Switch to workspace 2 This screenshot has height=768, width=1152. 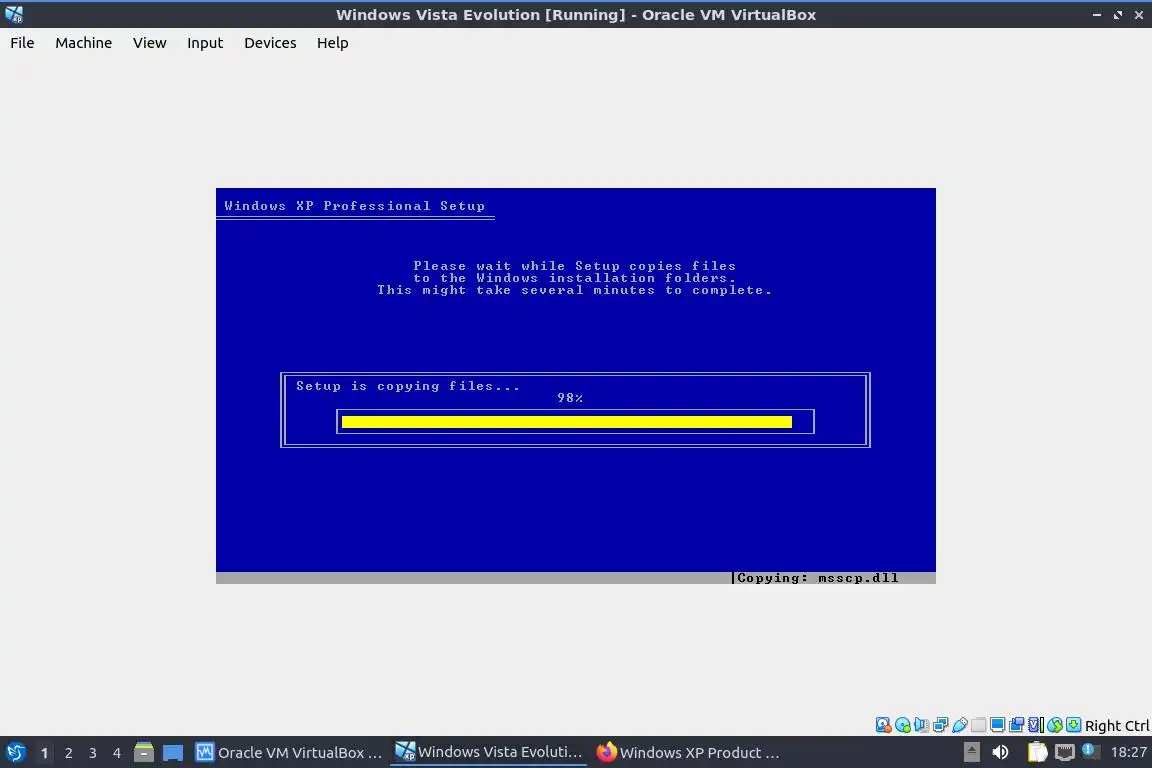point(68,753)
